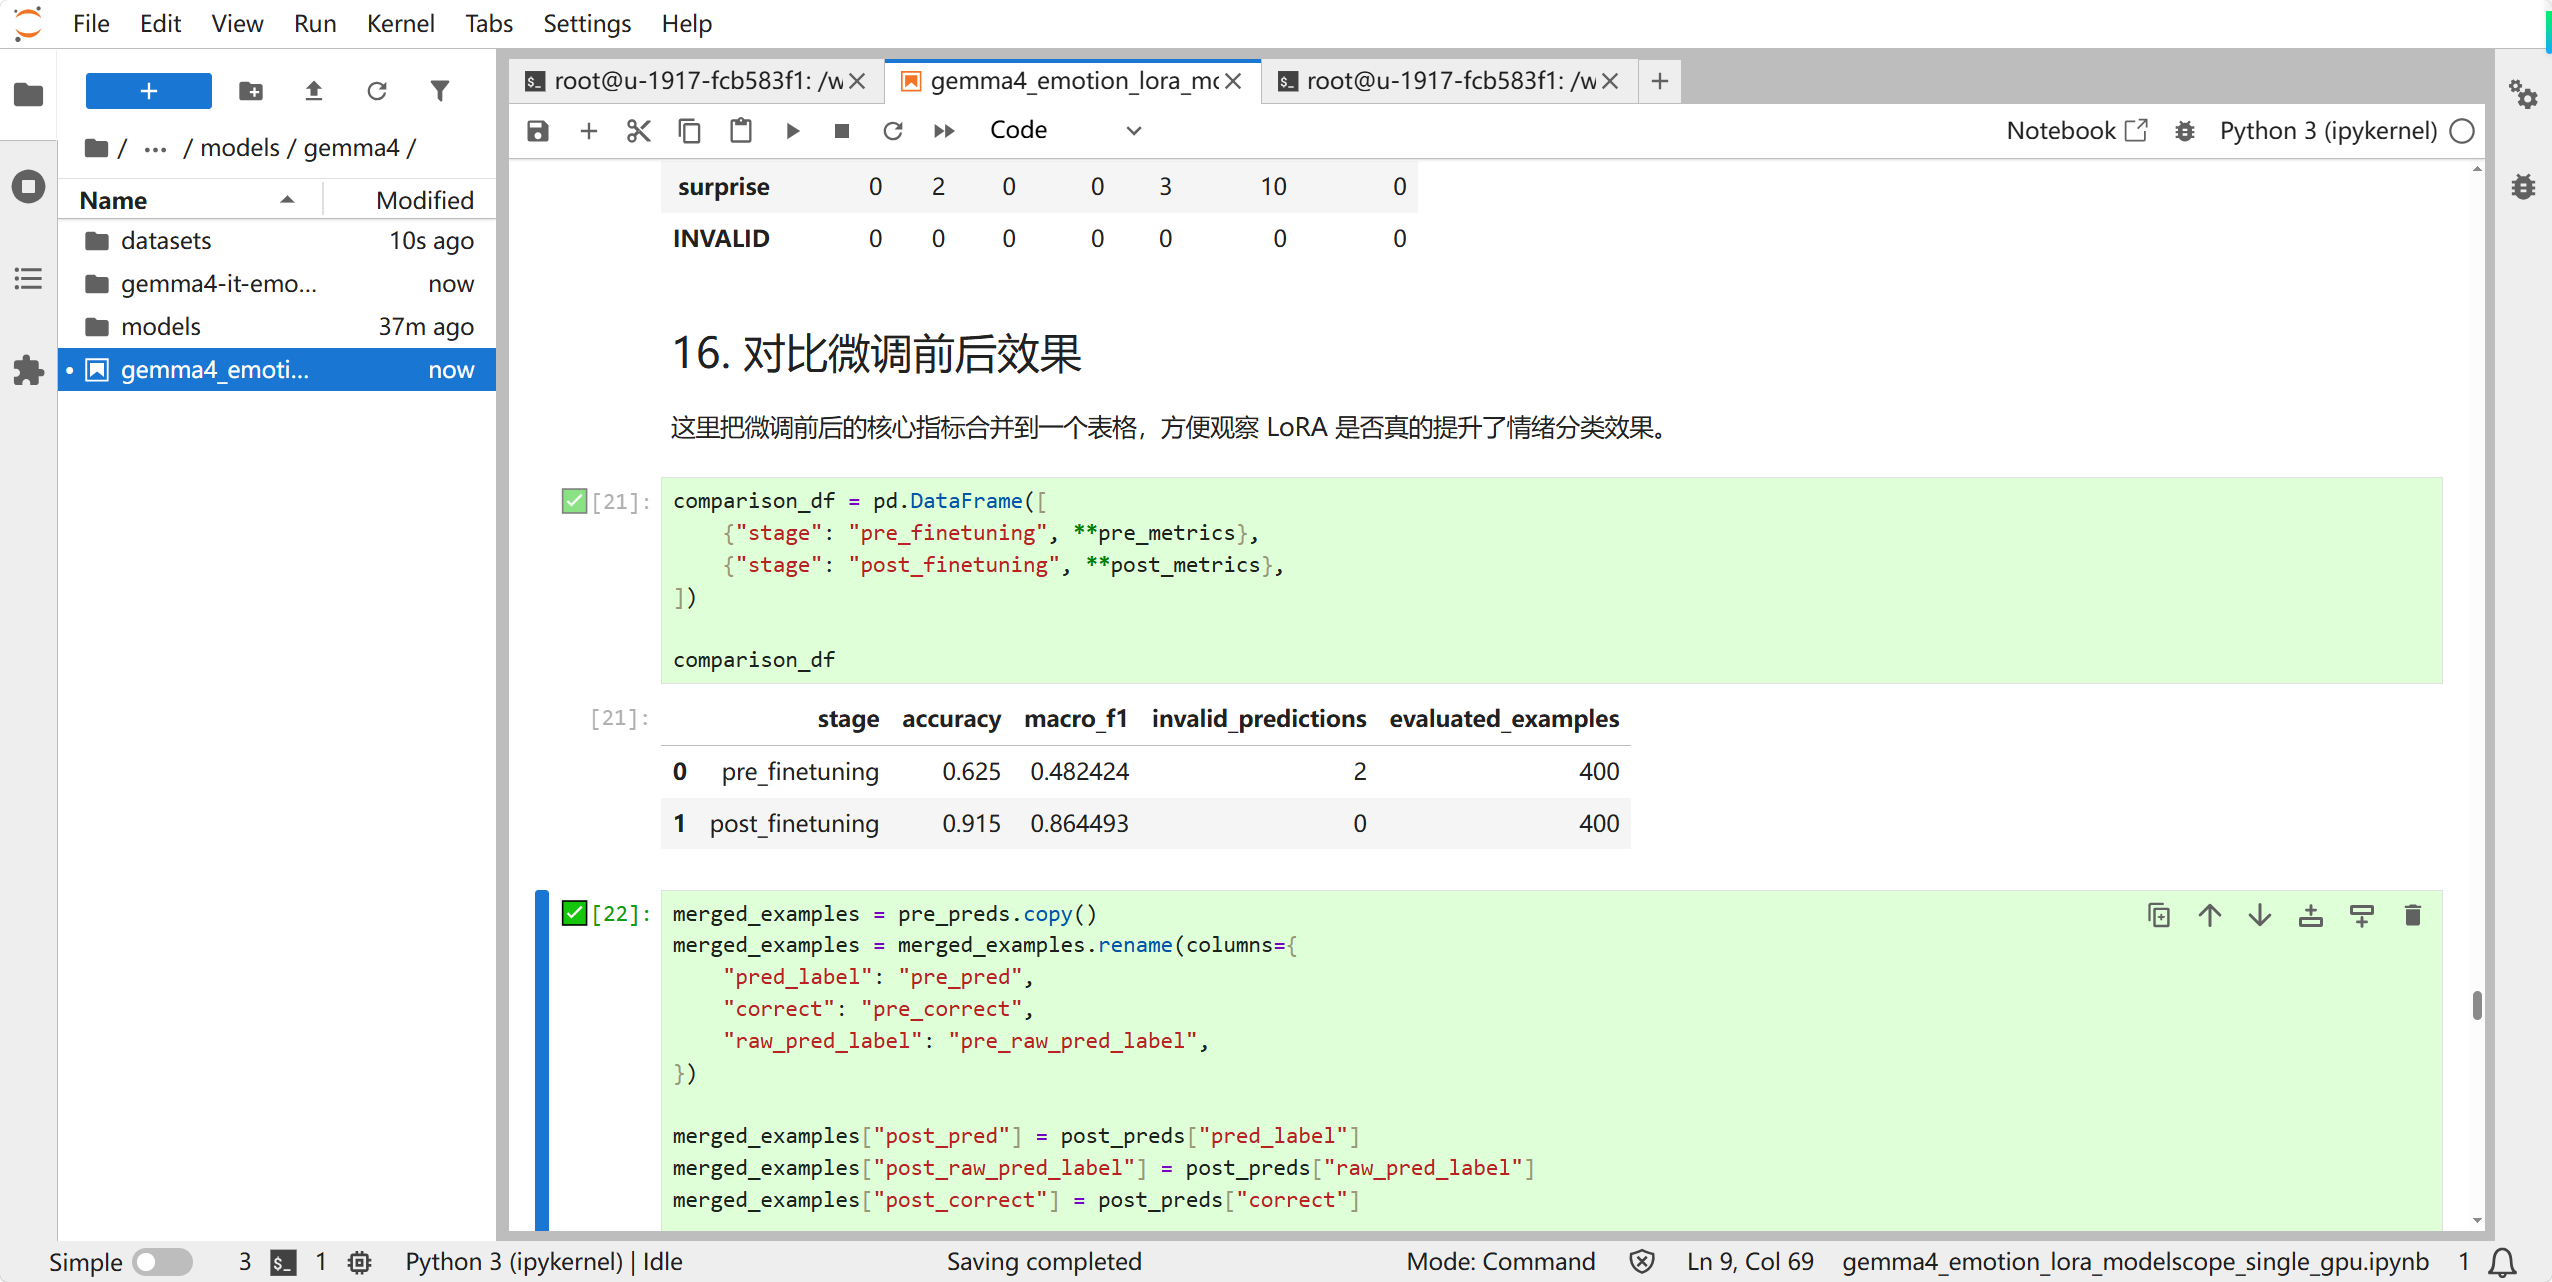This screenshot has height=1282, width=2552.
Task: Open the Tabs menu
Action: point(489,23)
